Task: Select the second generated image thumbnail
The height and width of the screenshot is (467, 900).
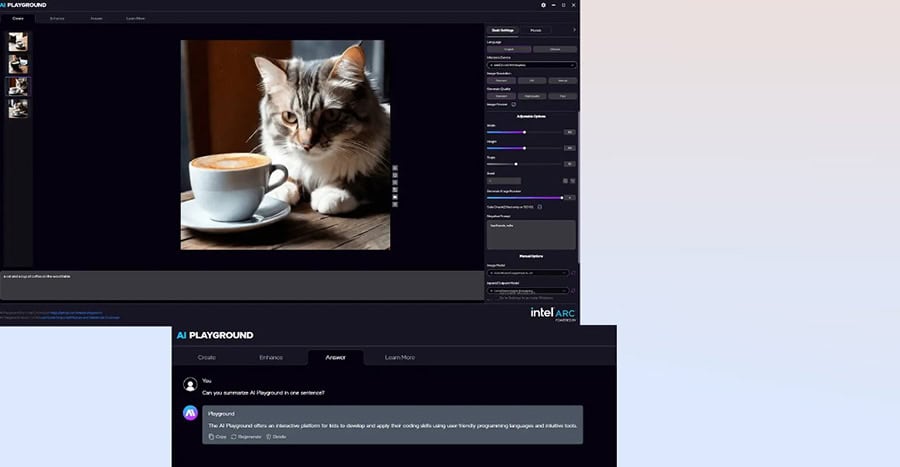Action: [18, 64]
